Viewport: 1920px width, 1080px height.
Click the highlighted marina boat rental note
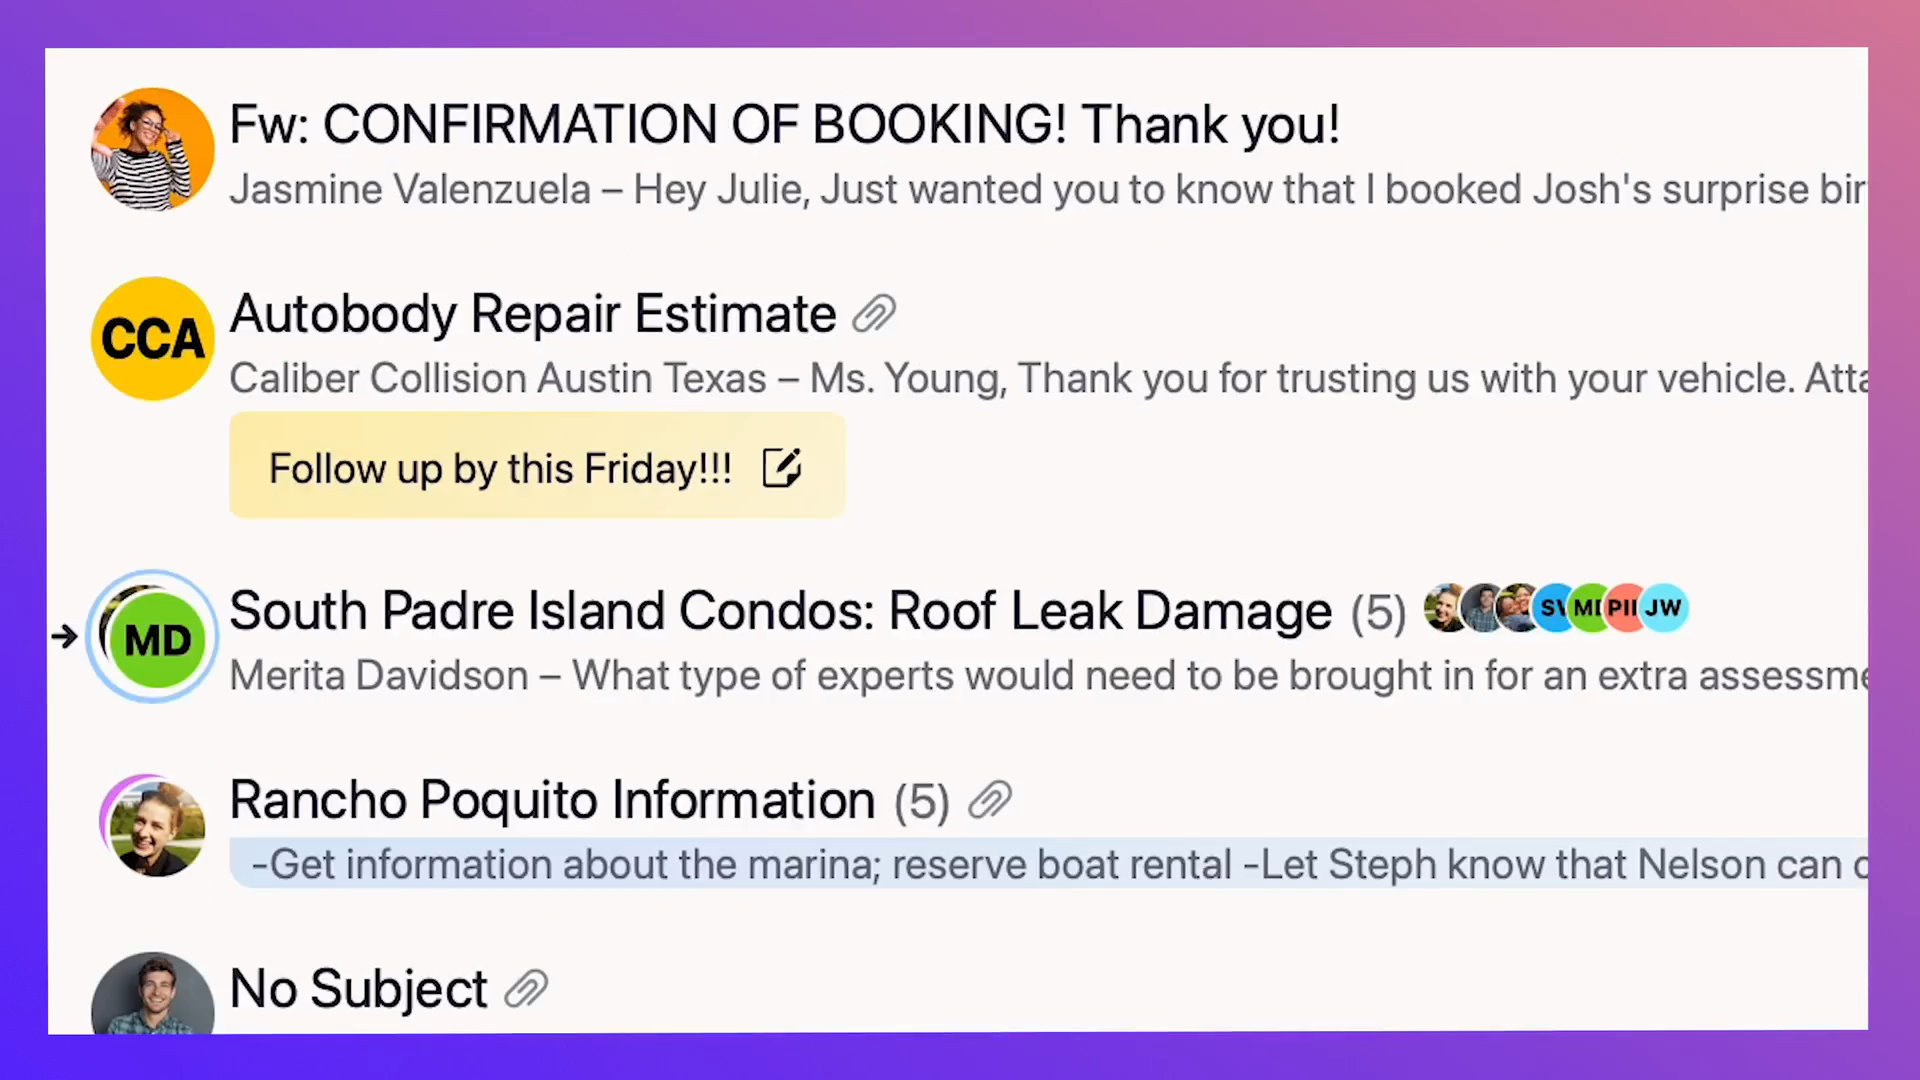1048,864
